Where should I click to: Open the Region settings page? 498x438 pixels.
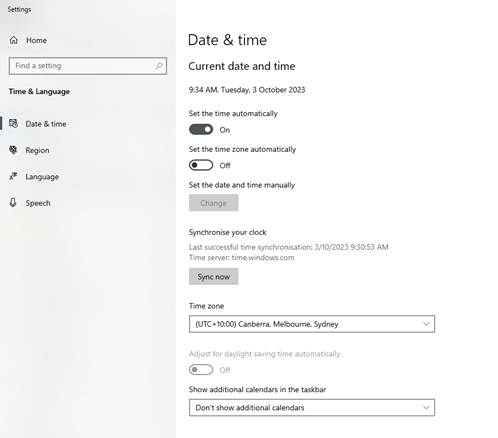37,150
